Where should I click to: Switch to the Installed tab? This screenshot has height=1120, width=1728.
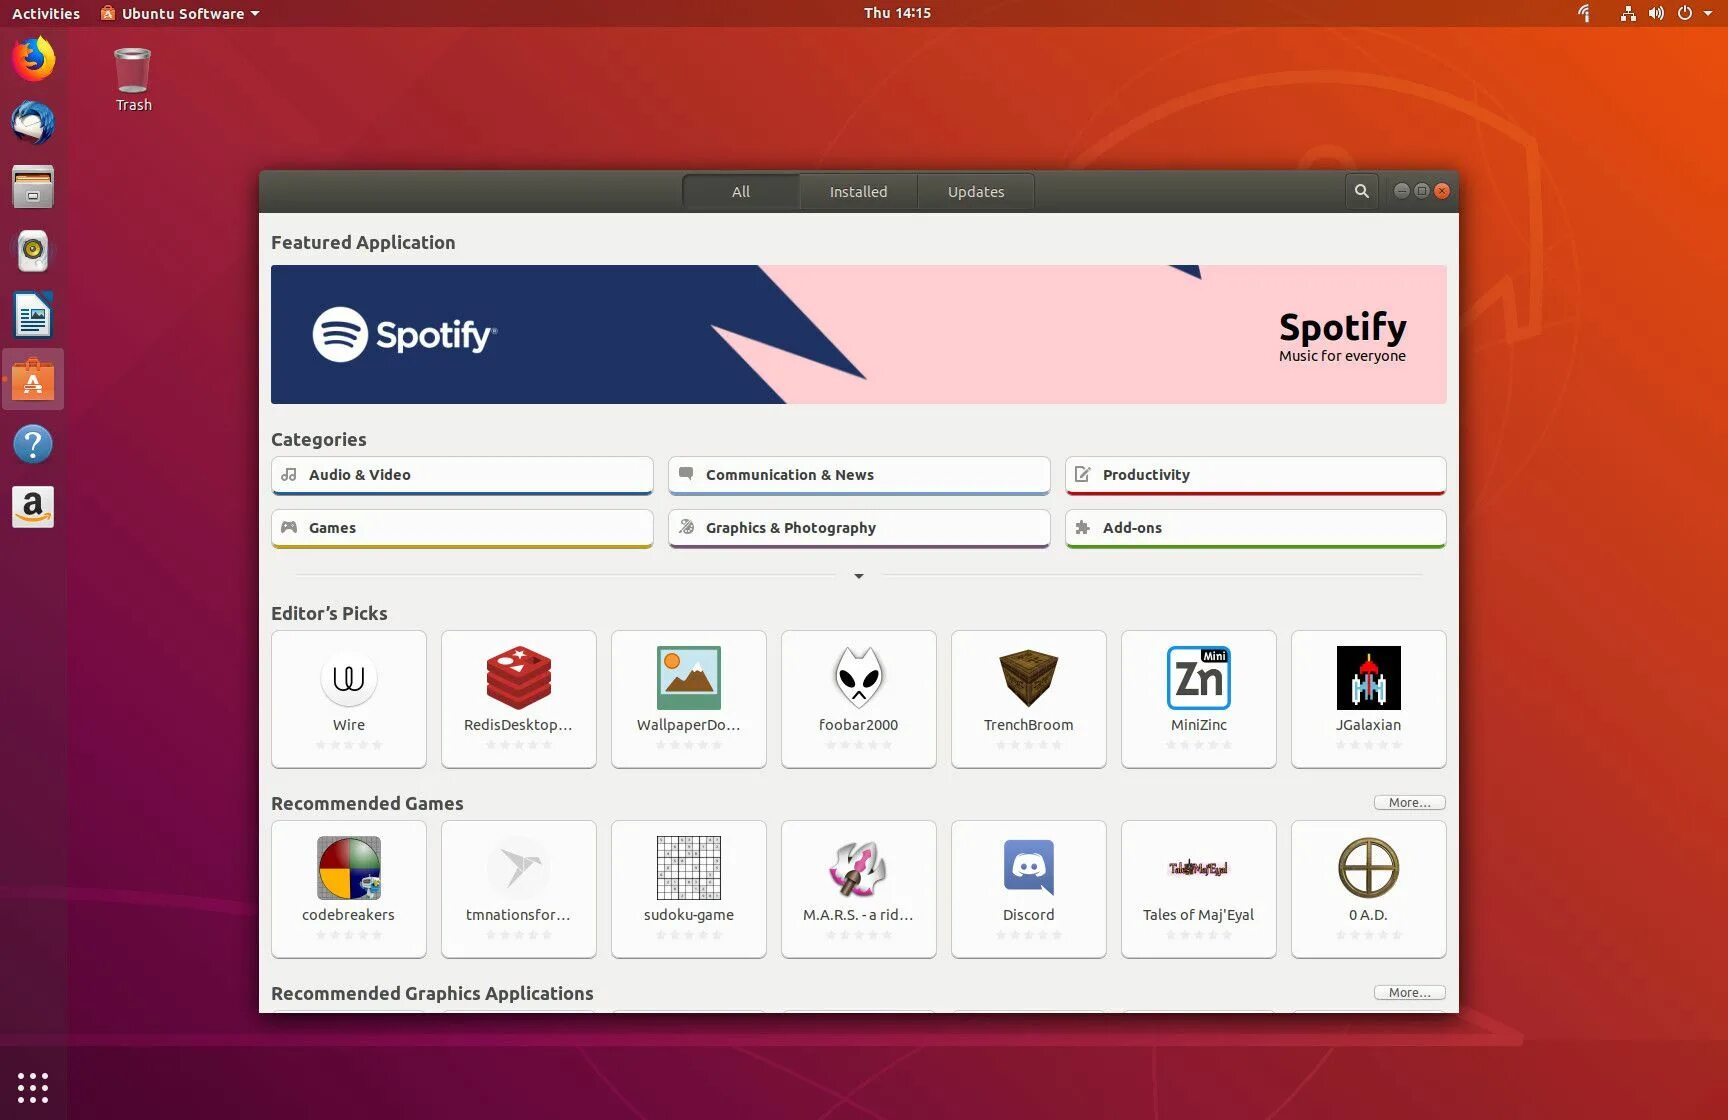tap(858, 191)
